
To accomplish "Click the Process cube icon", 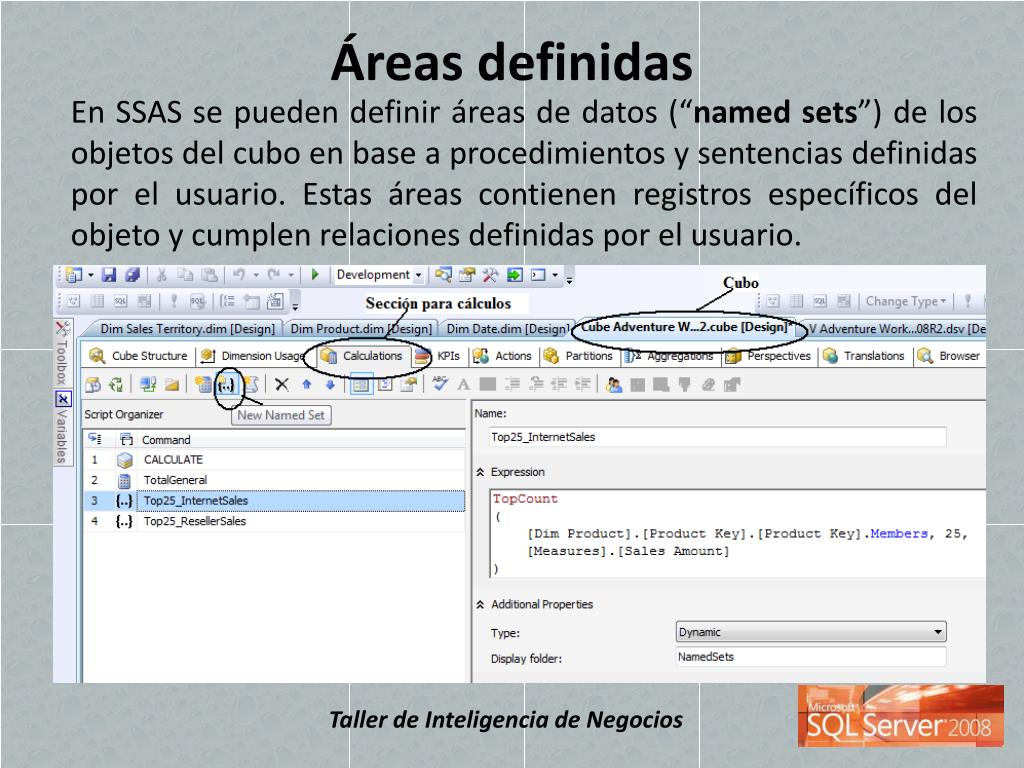I will click(x=93, y=385).
